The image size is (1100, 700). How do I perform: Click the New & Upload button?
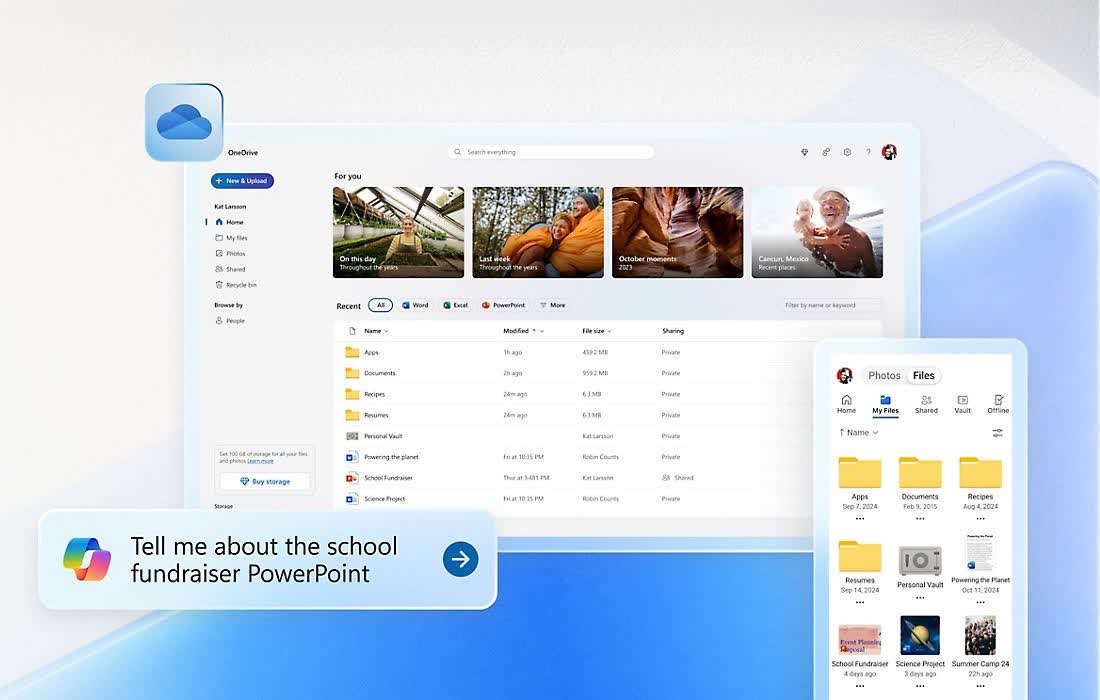(x=242, y=181)
